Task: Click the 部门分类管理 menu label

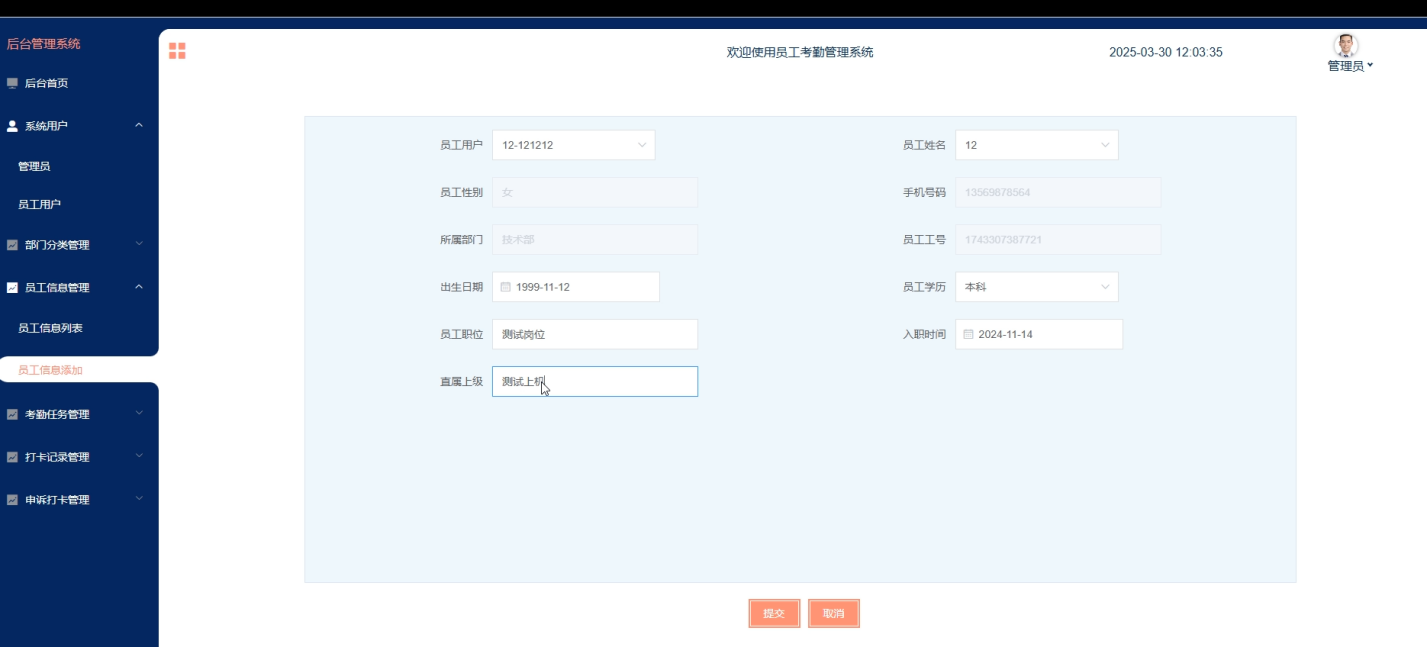Action: click(57, 245)
